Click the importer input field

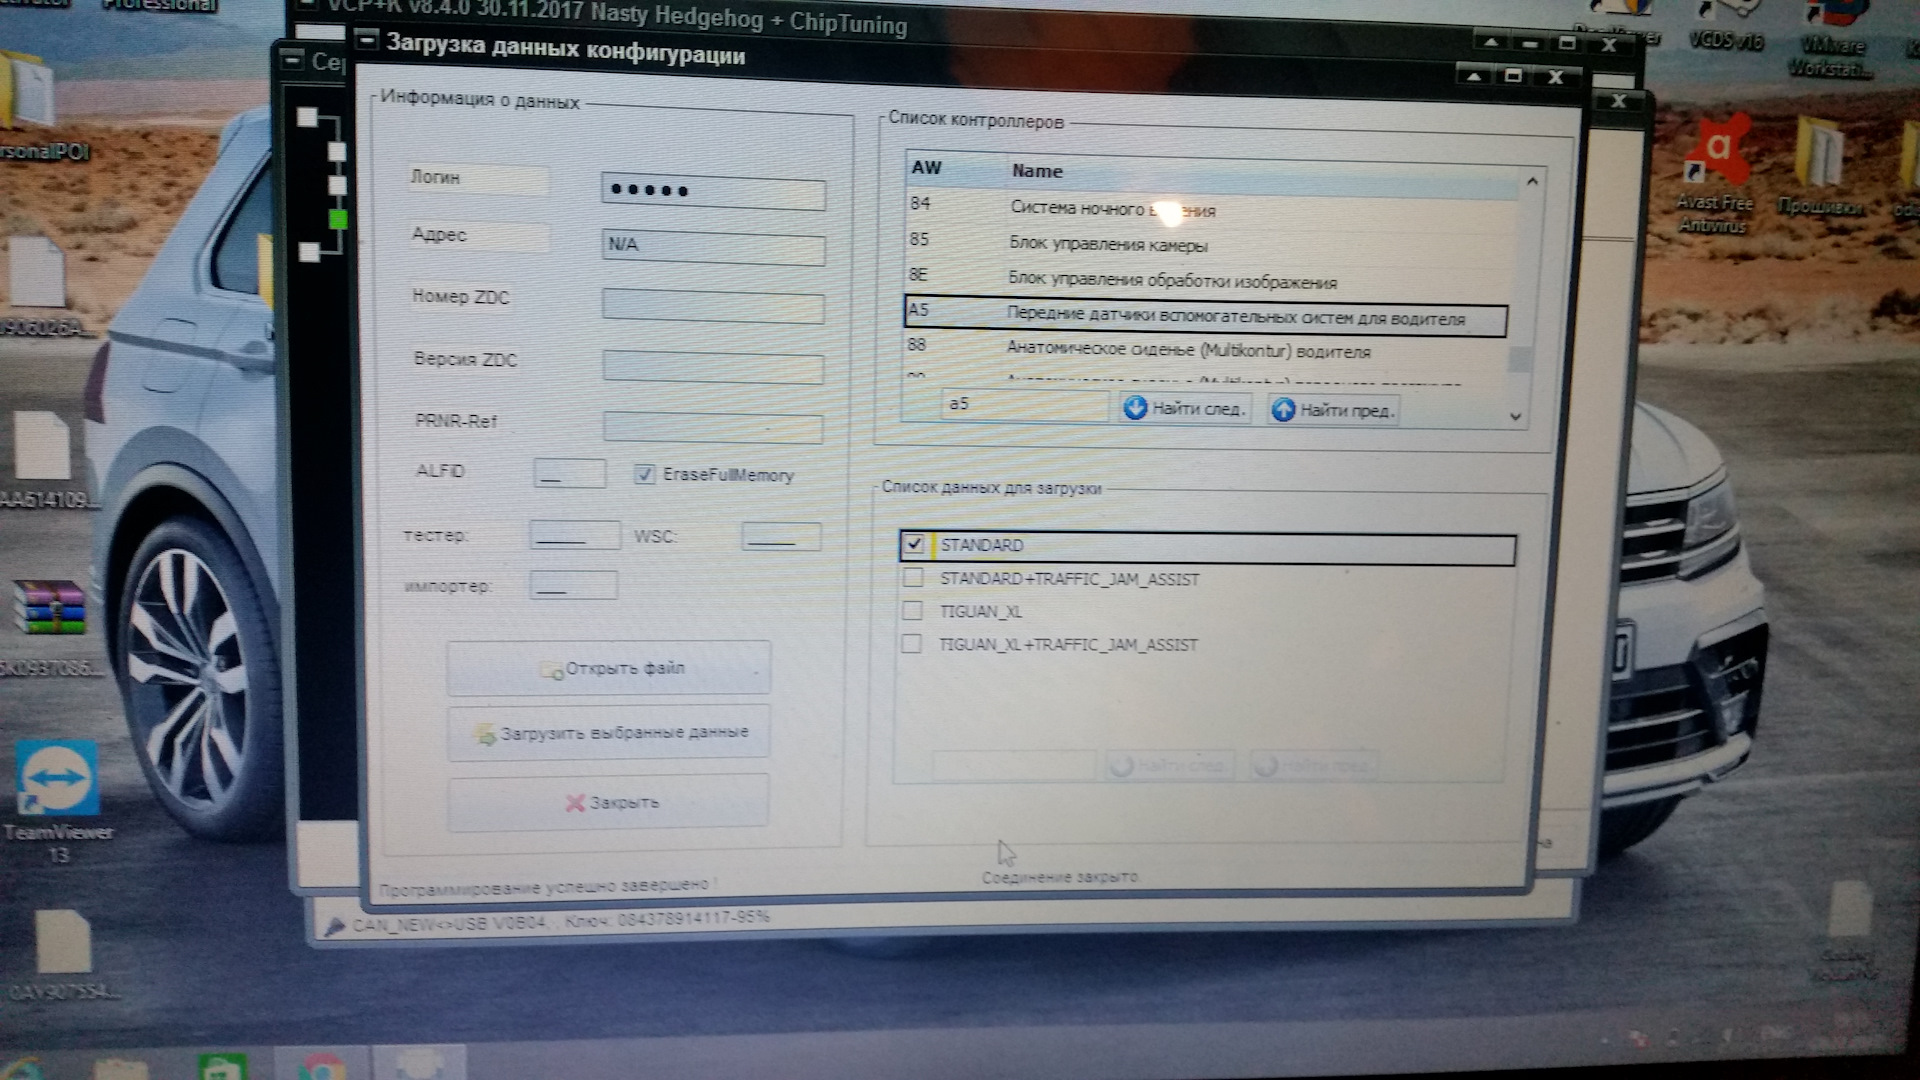(x=573, y=585)
